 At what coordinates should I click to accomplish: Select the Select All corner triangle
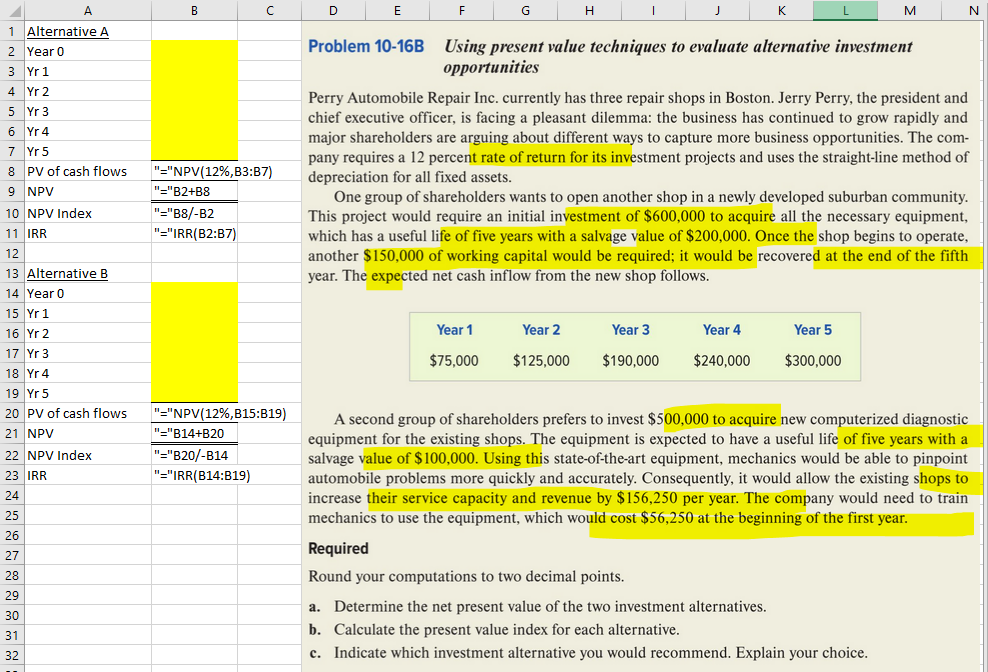(13, 10)
